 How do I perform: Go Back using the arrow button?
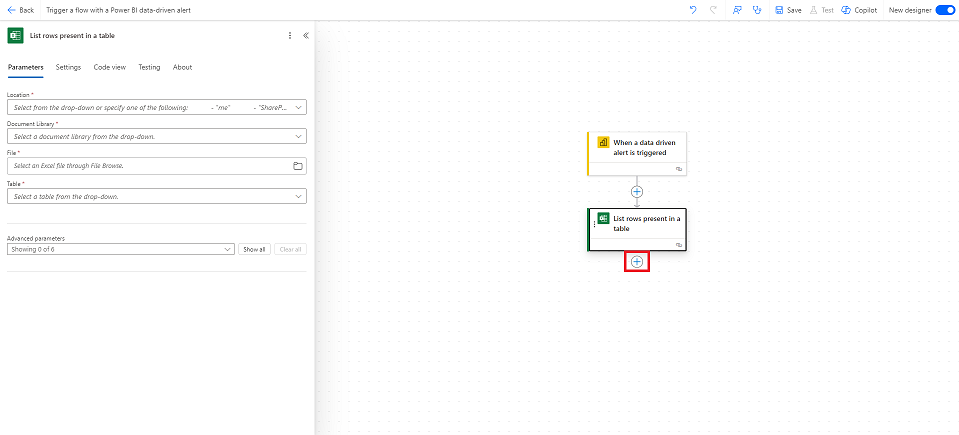[x=20, y=9]
